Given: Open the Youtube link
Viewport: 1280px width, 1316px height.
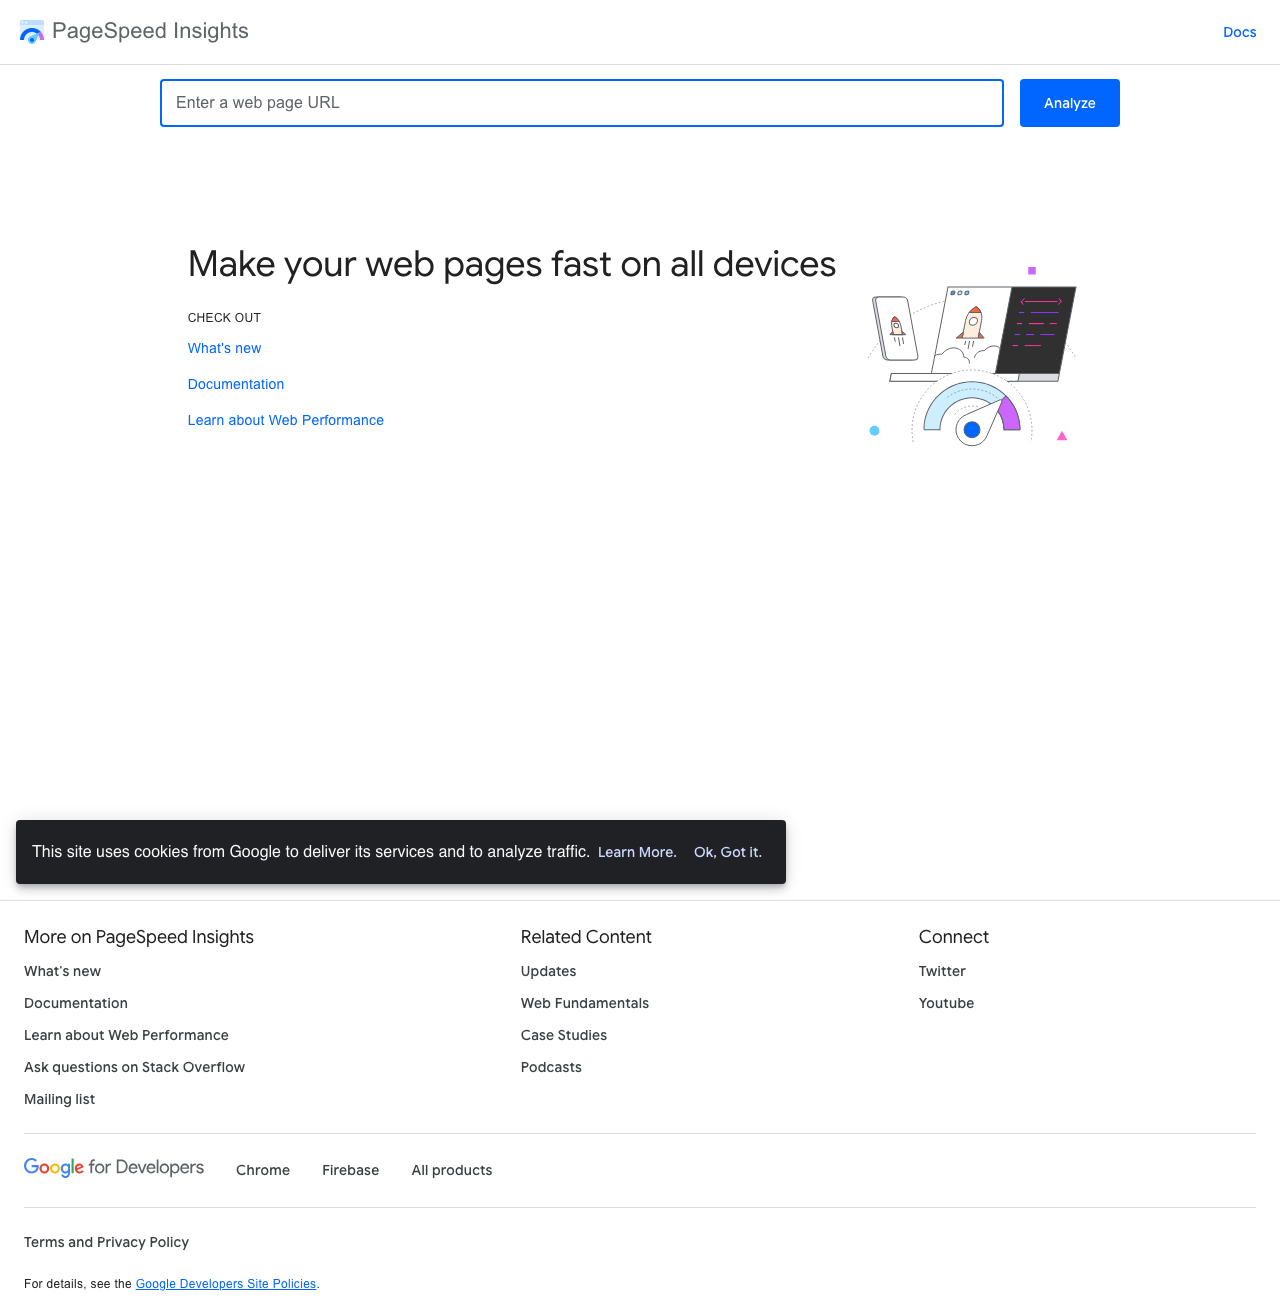Looking at the screenshot, I should click(x=946, y=1003).
